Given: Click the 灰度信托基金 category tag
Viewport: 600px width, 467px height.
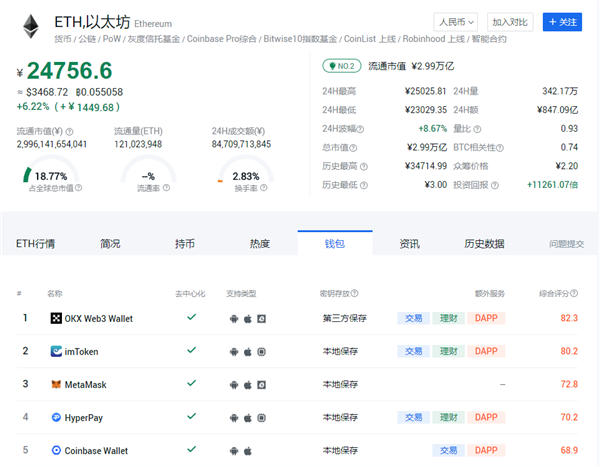Looking at the screenshot, I should [x=153, y=39].
